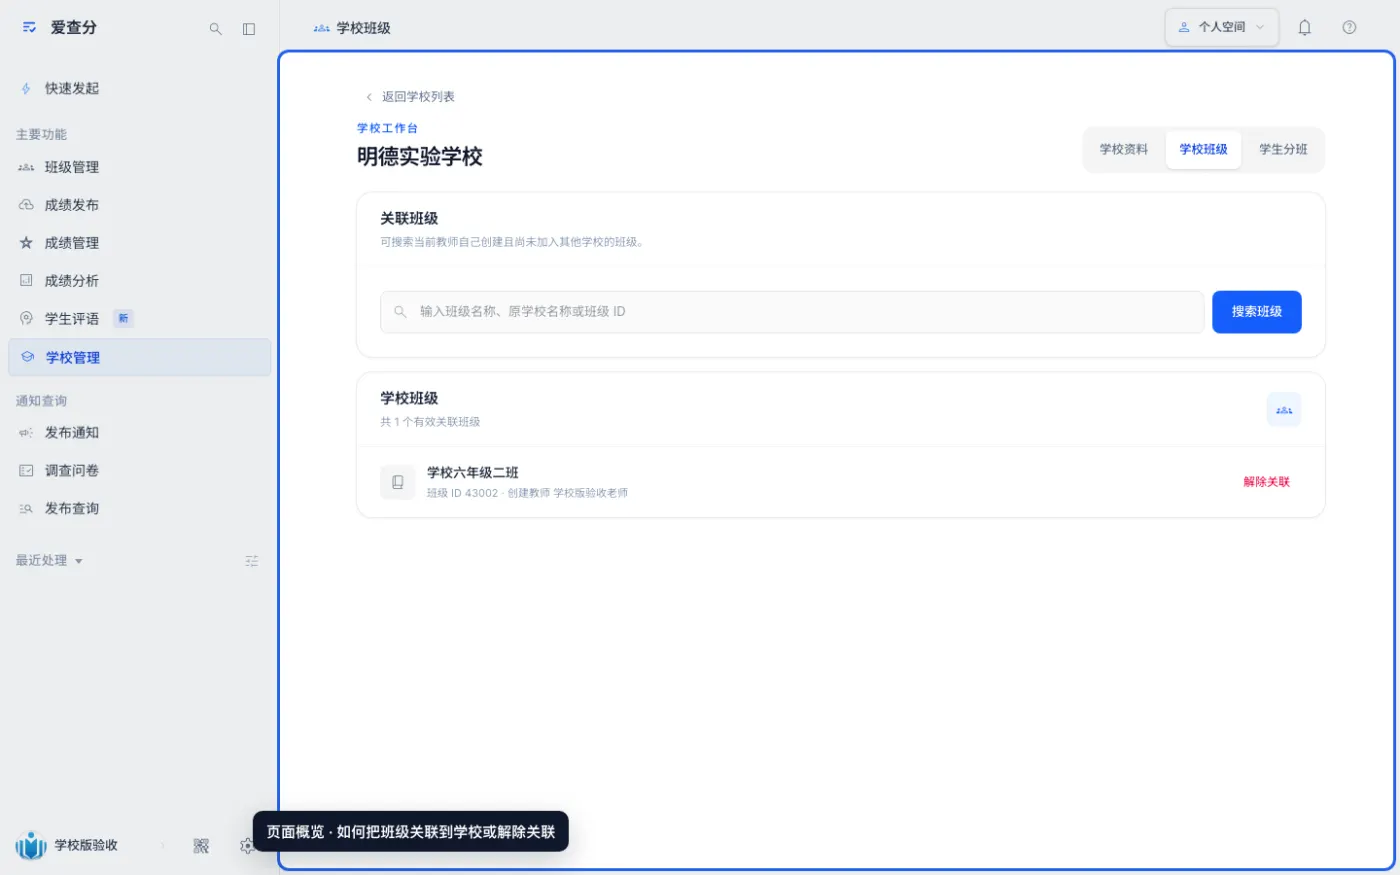Click the 页面概览 tooltip banner

click(411, 832)
